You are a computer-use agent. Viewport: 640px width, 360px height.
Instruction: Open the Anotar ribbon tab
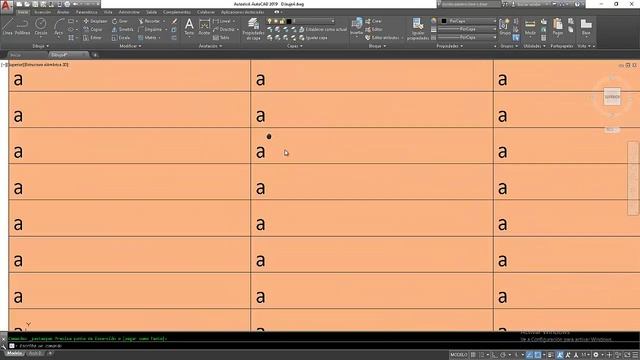[x=63, y=12]
